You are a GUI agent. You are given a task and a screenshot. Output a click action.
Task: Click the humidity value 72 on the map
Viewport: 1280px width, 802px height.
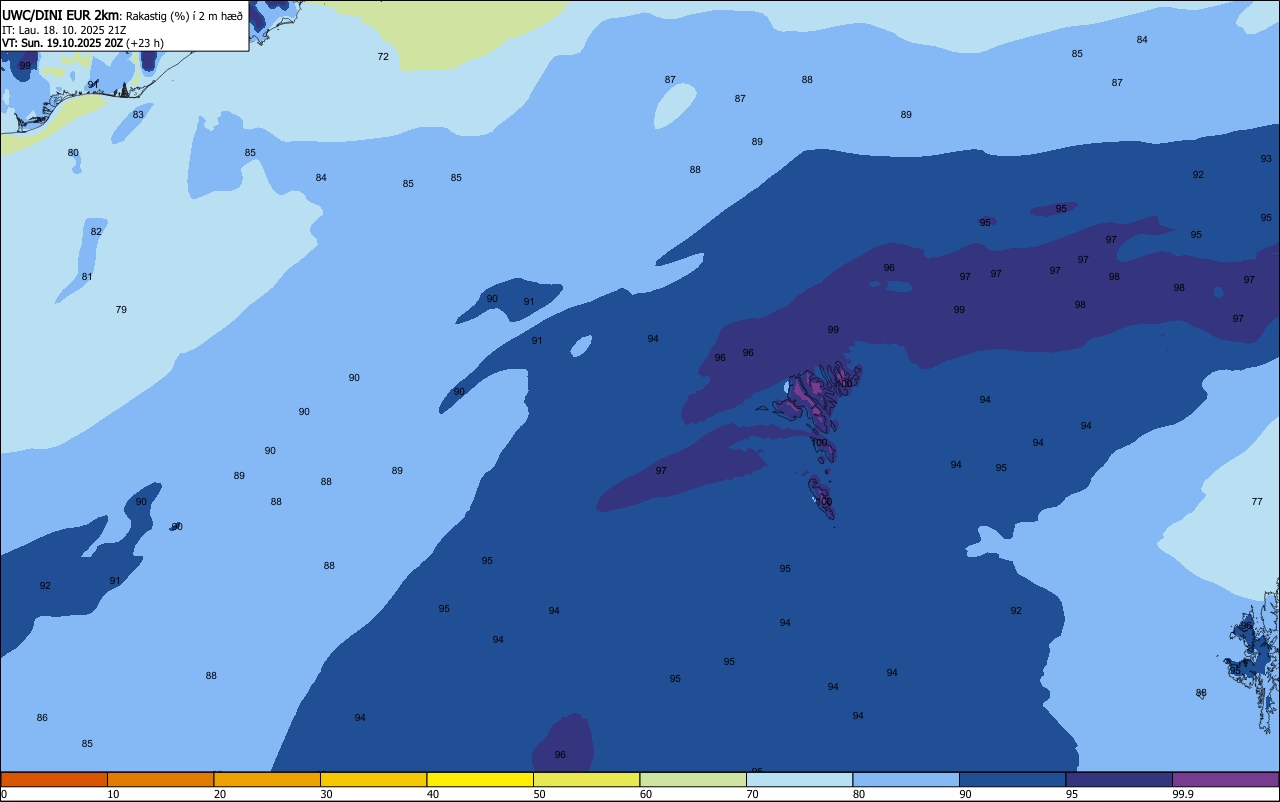(x=383, y=57)
